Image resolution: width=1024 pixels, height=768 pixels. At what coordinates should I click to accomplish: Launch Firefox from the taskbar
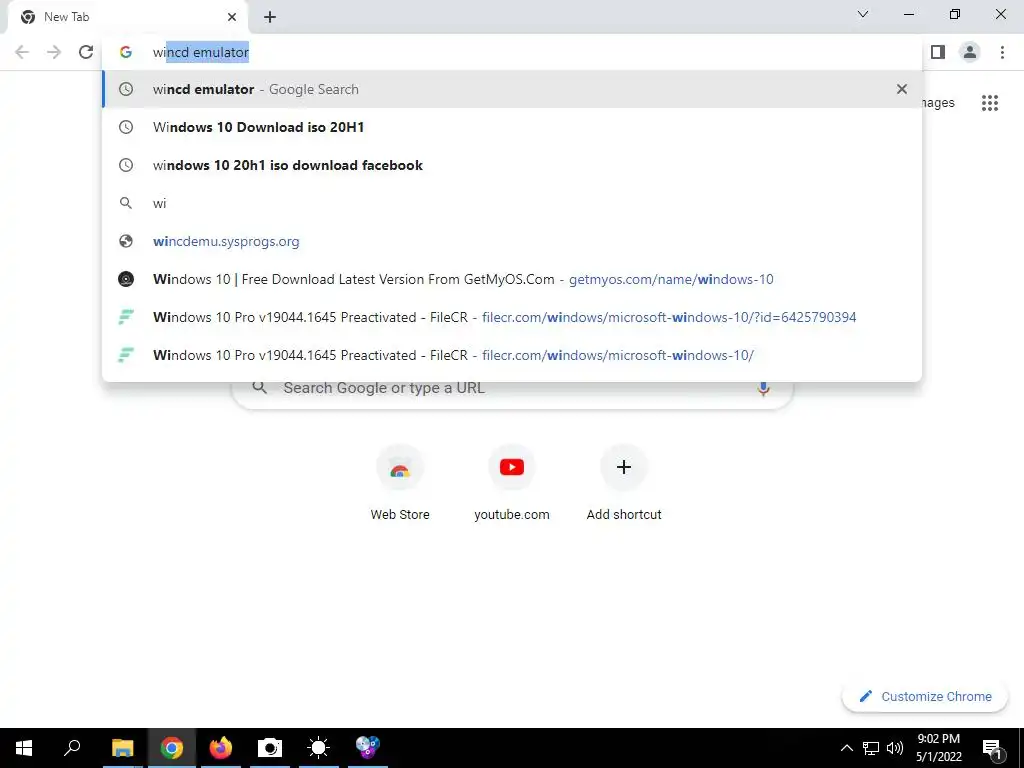point(221,748)
